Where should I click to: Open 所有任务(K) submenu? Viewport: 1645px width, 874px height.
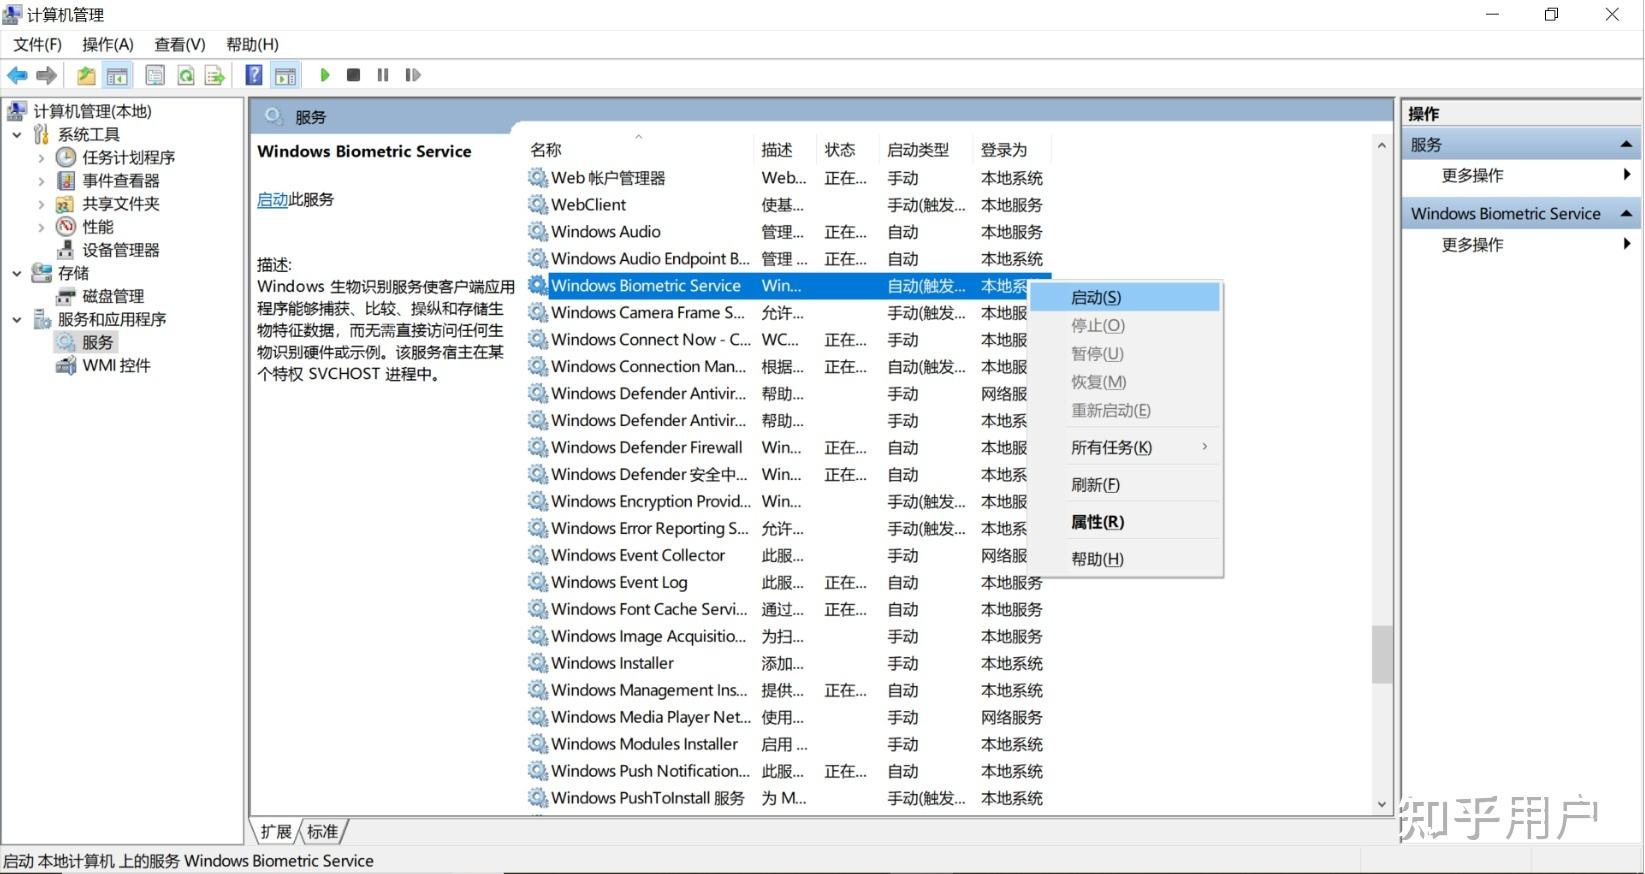point(1125,447)
